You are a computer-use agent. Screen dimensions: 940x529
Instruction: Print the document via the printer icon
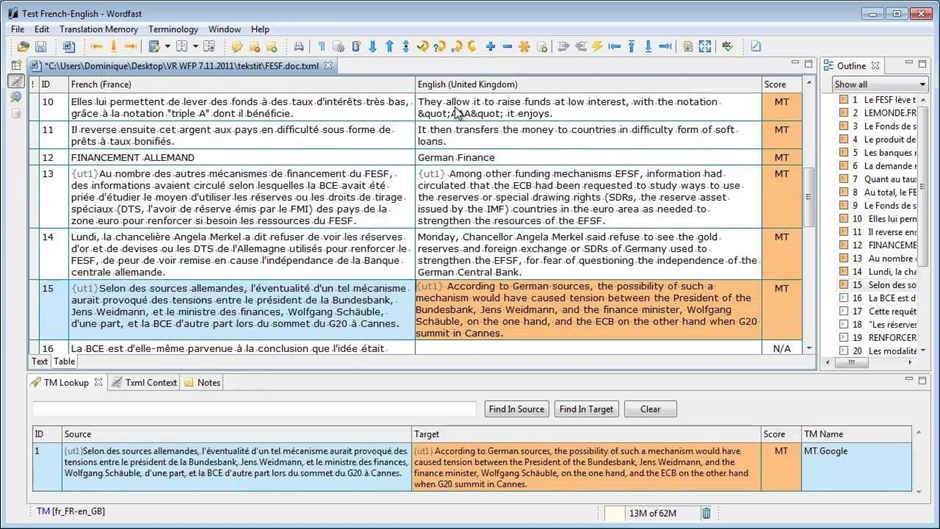tap(299, 47)
